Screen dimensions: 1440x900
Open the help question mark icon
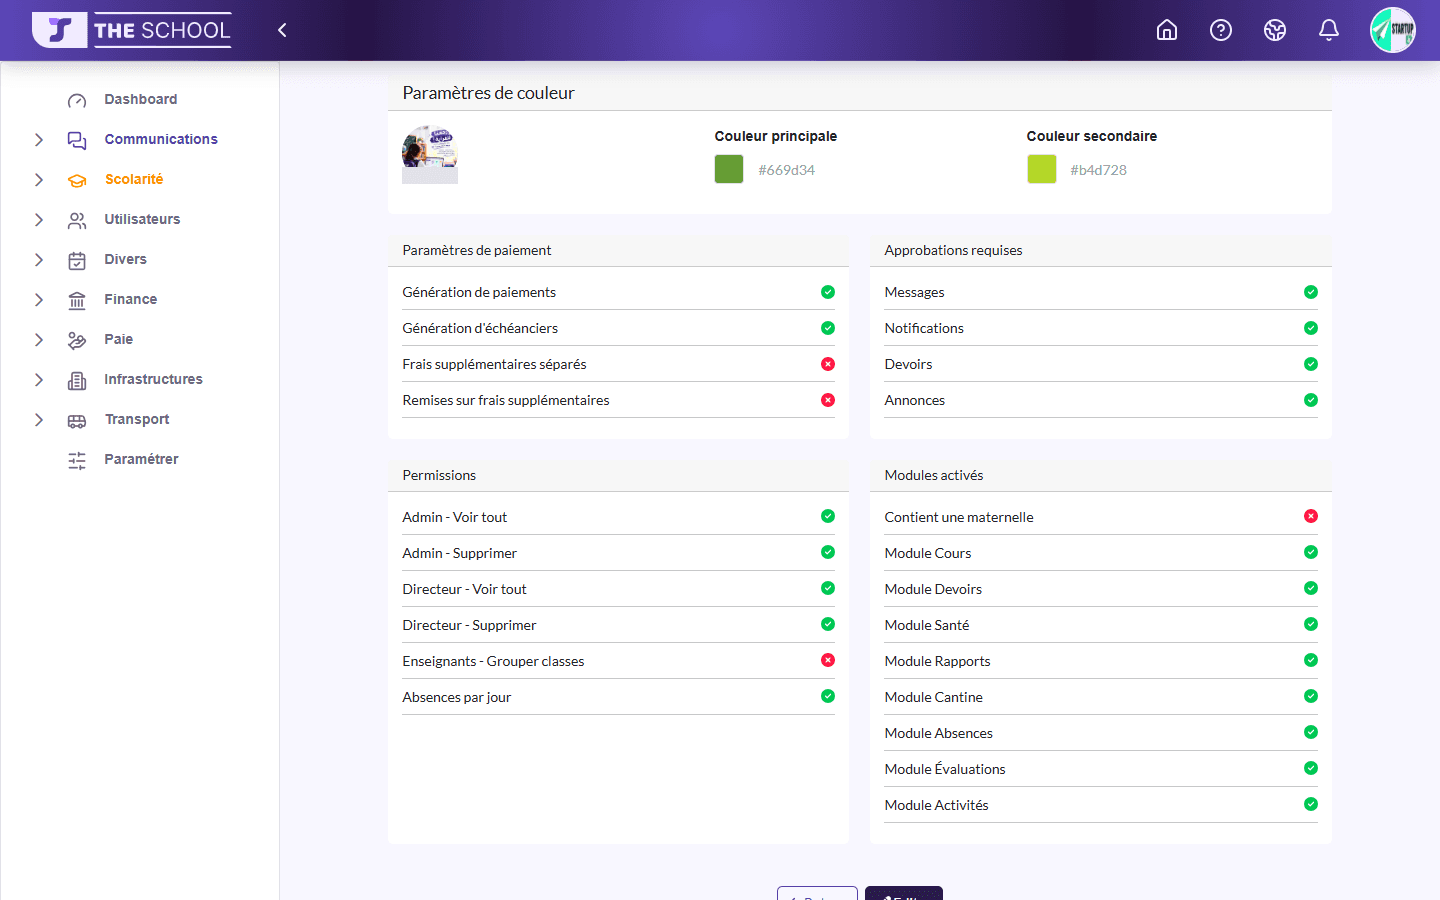click(1221, 30)
